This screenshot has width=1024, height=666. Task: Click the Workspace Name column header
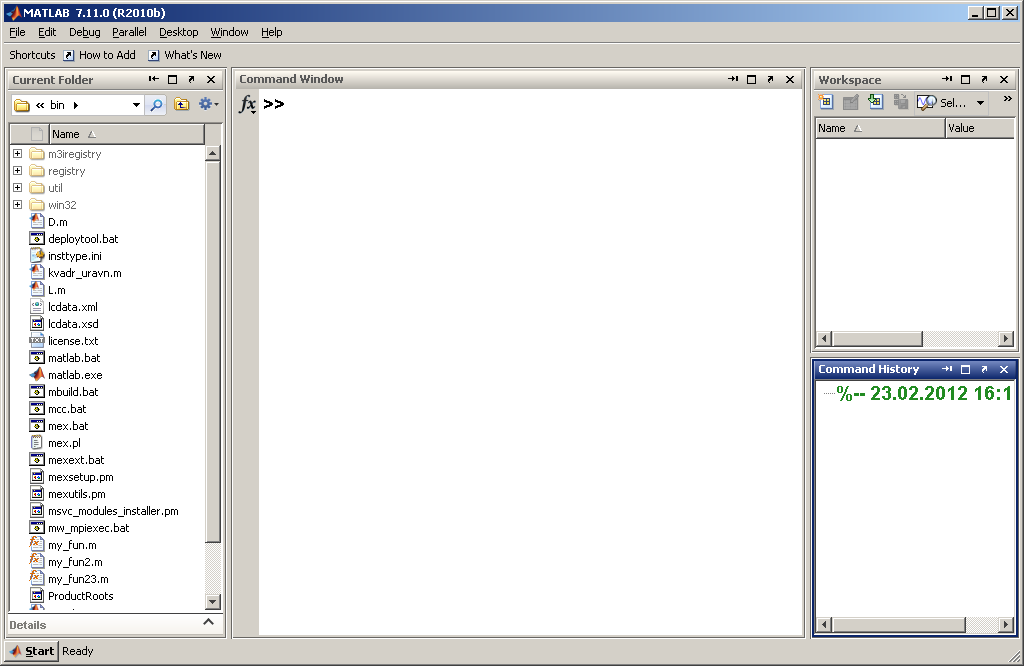880,128
